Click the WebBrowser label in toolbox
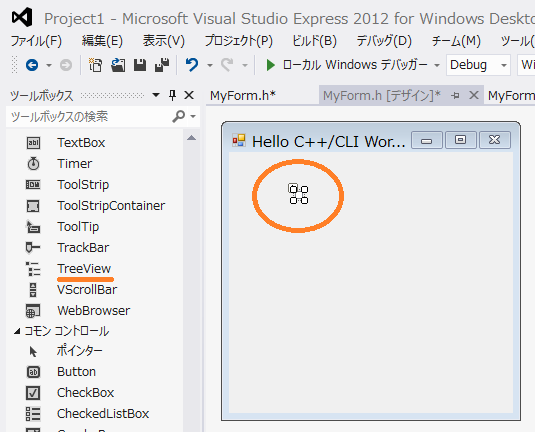The image size is (535, 432). (x=93, y=311)
